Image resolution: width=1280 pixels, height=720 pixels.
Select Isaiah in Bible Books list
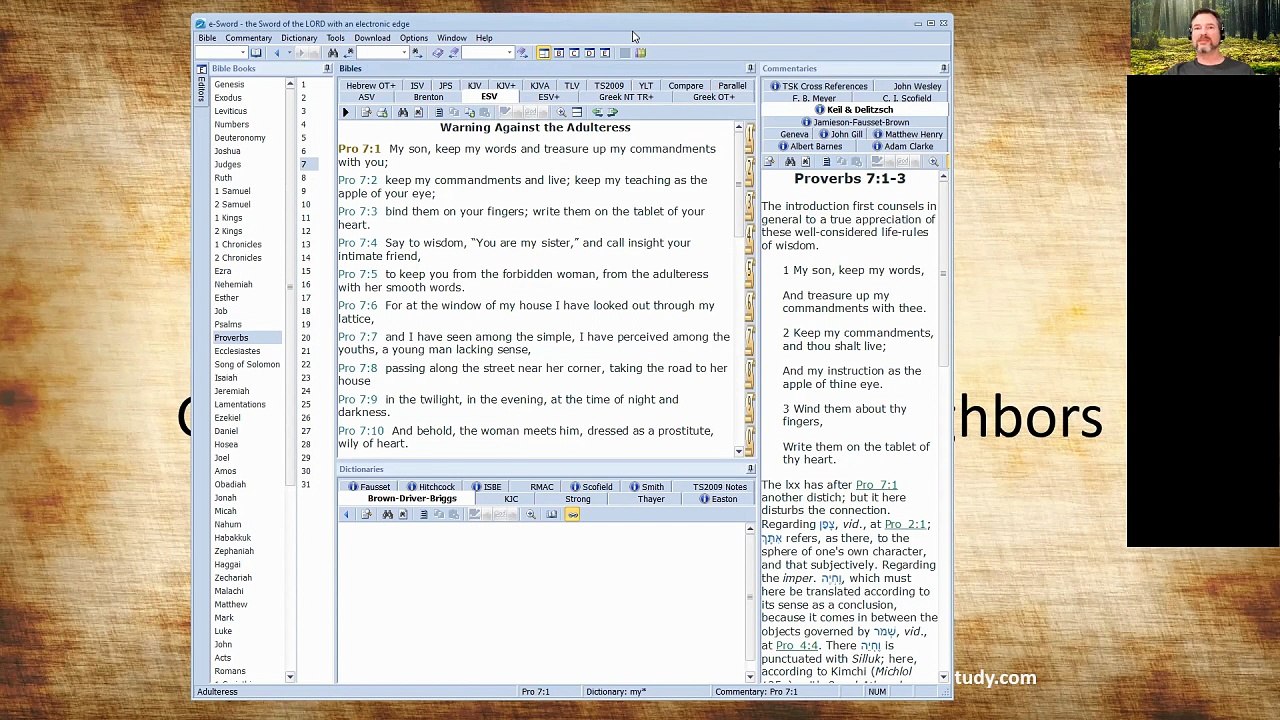226,378
